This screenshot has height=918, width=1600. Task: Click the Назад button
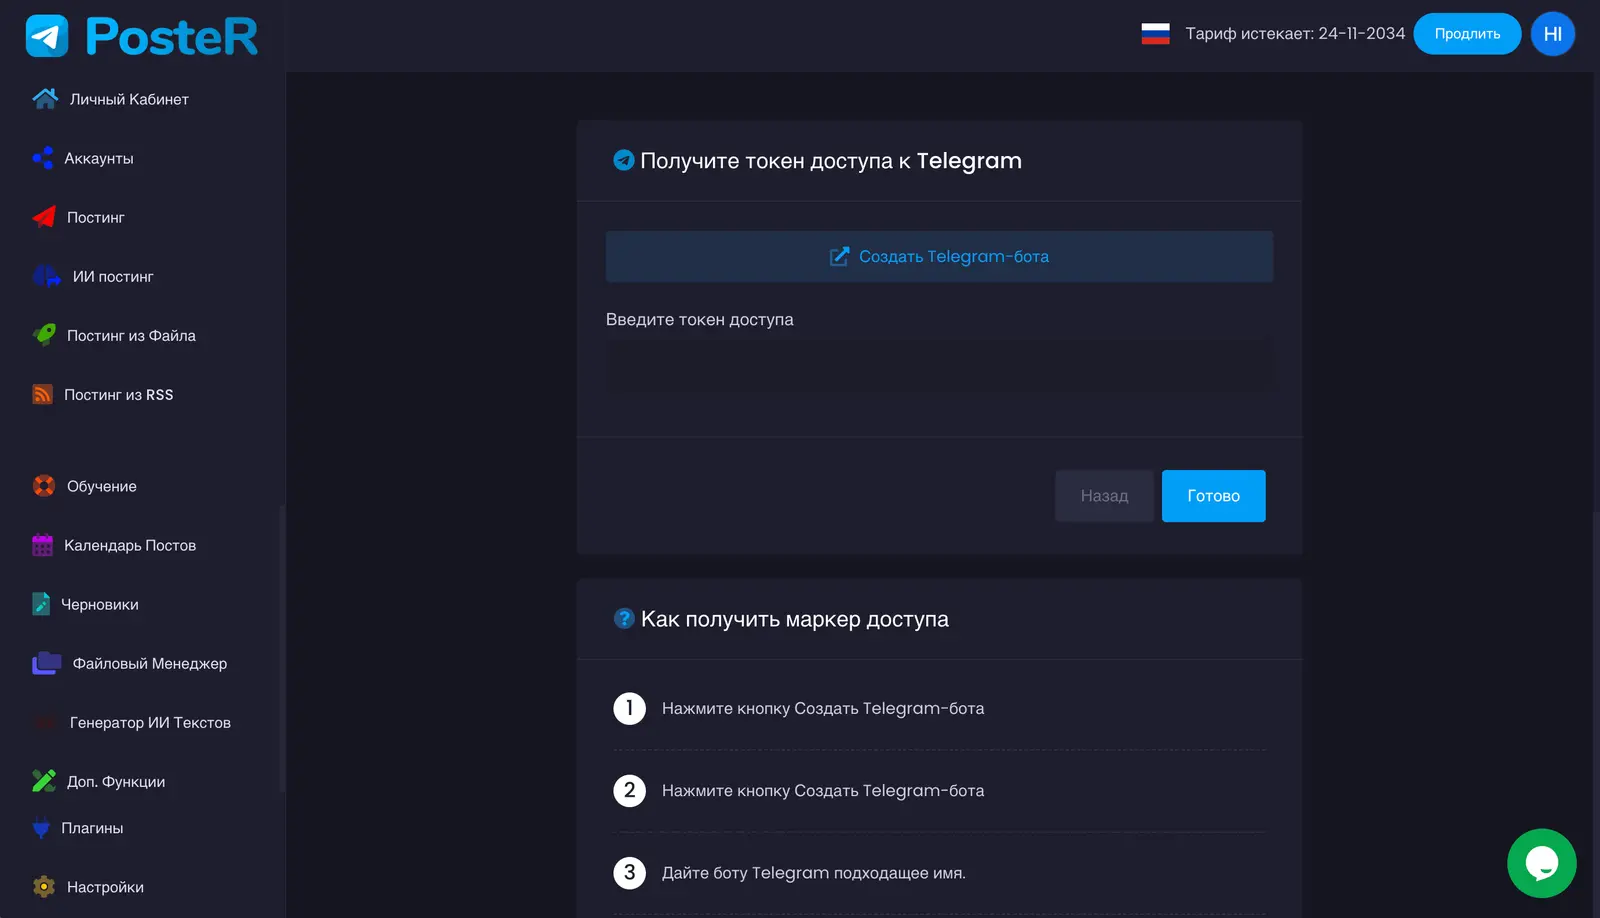[1104, 496]
